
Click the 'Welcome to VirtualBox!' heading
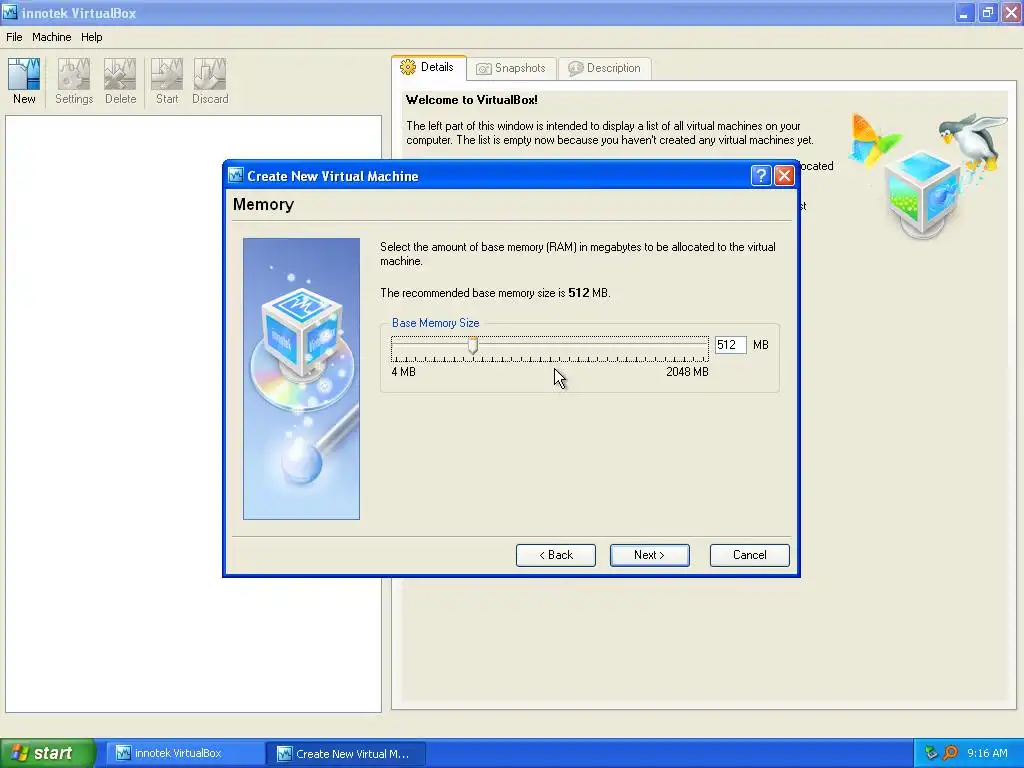click(x=472, y=100)
